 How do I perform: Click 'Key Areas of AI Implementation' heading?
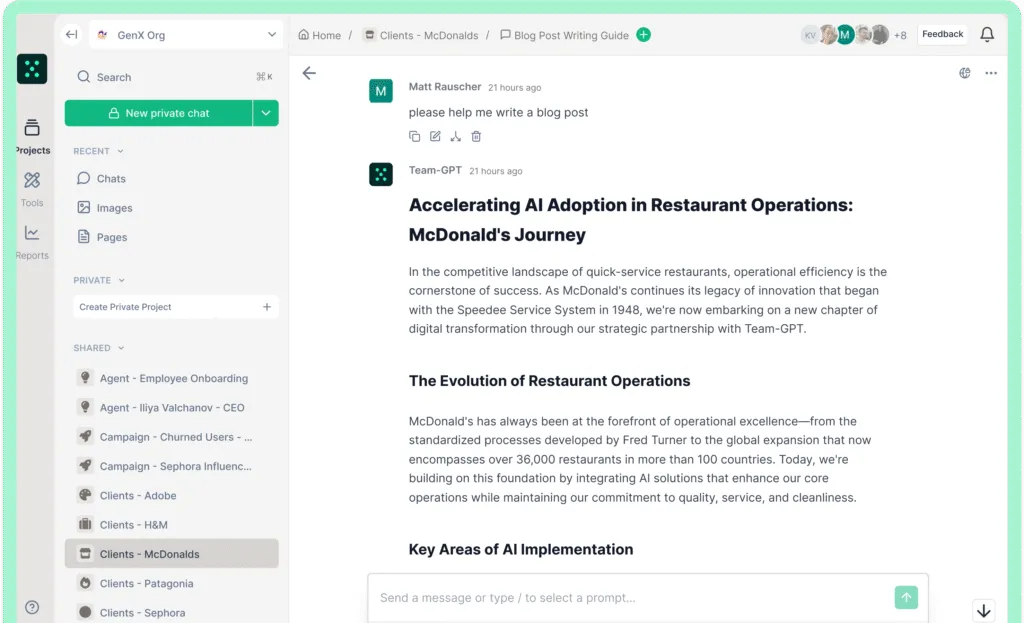(520, 549)
